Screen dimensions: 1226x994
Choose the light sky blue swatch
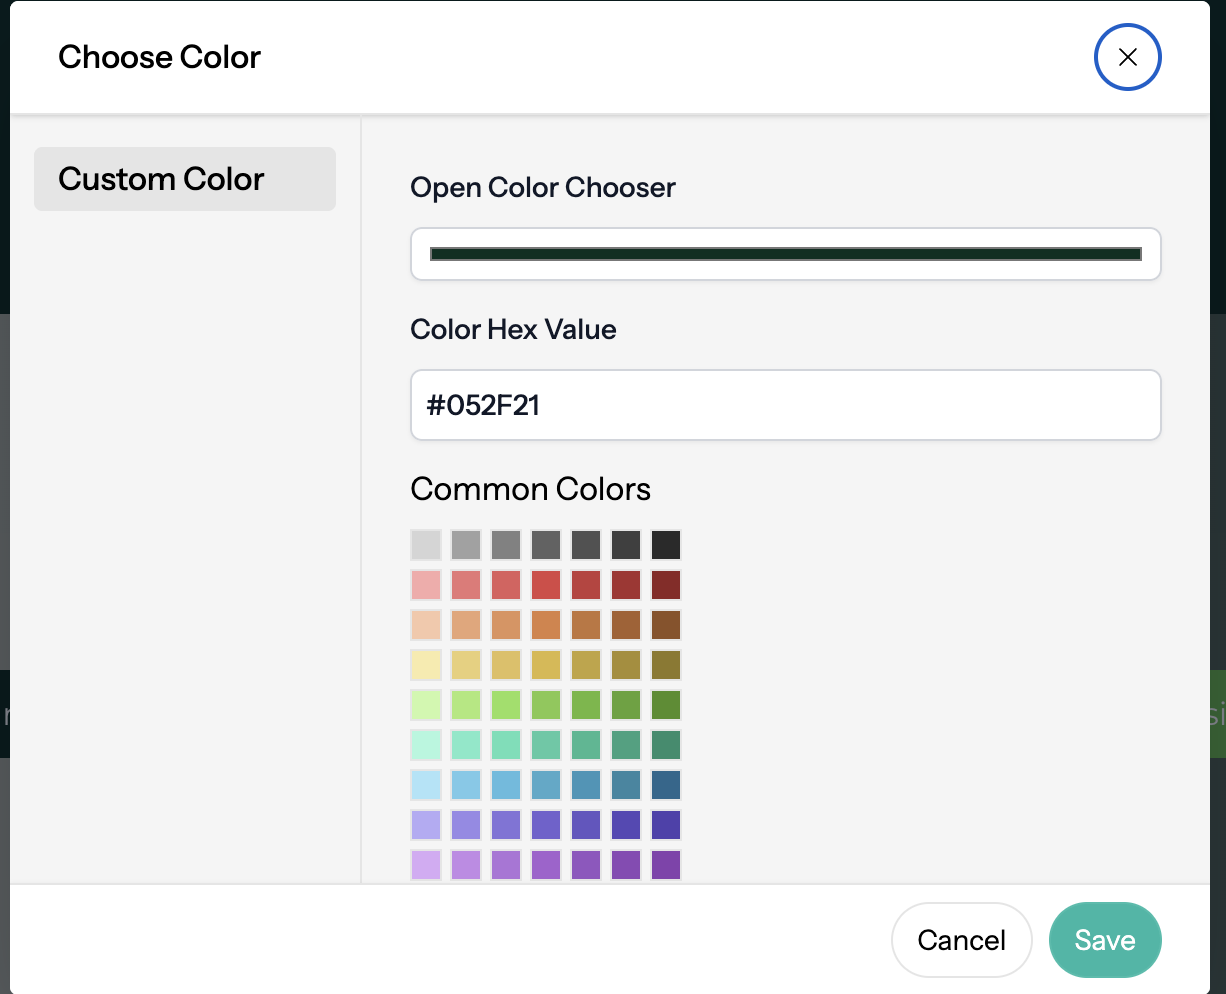click(x=425, y=784)
